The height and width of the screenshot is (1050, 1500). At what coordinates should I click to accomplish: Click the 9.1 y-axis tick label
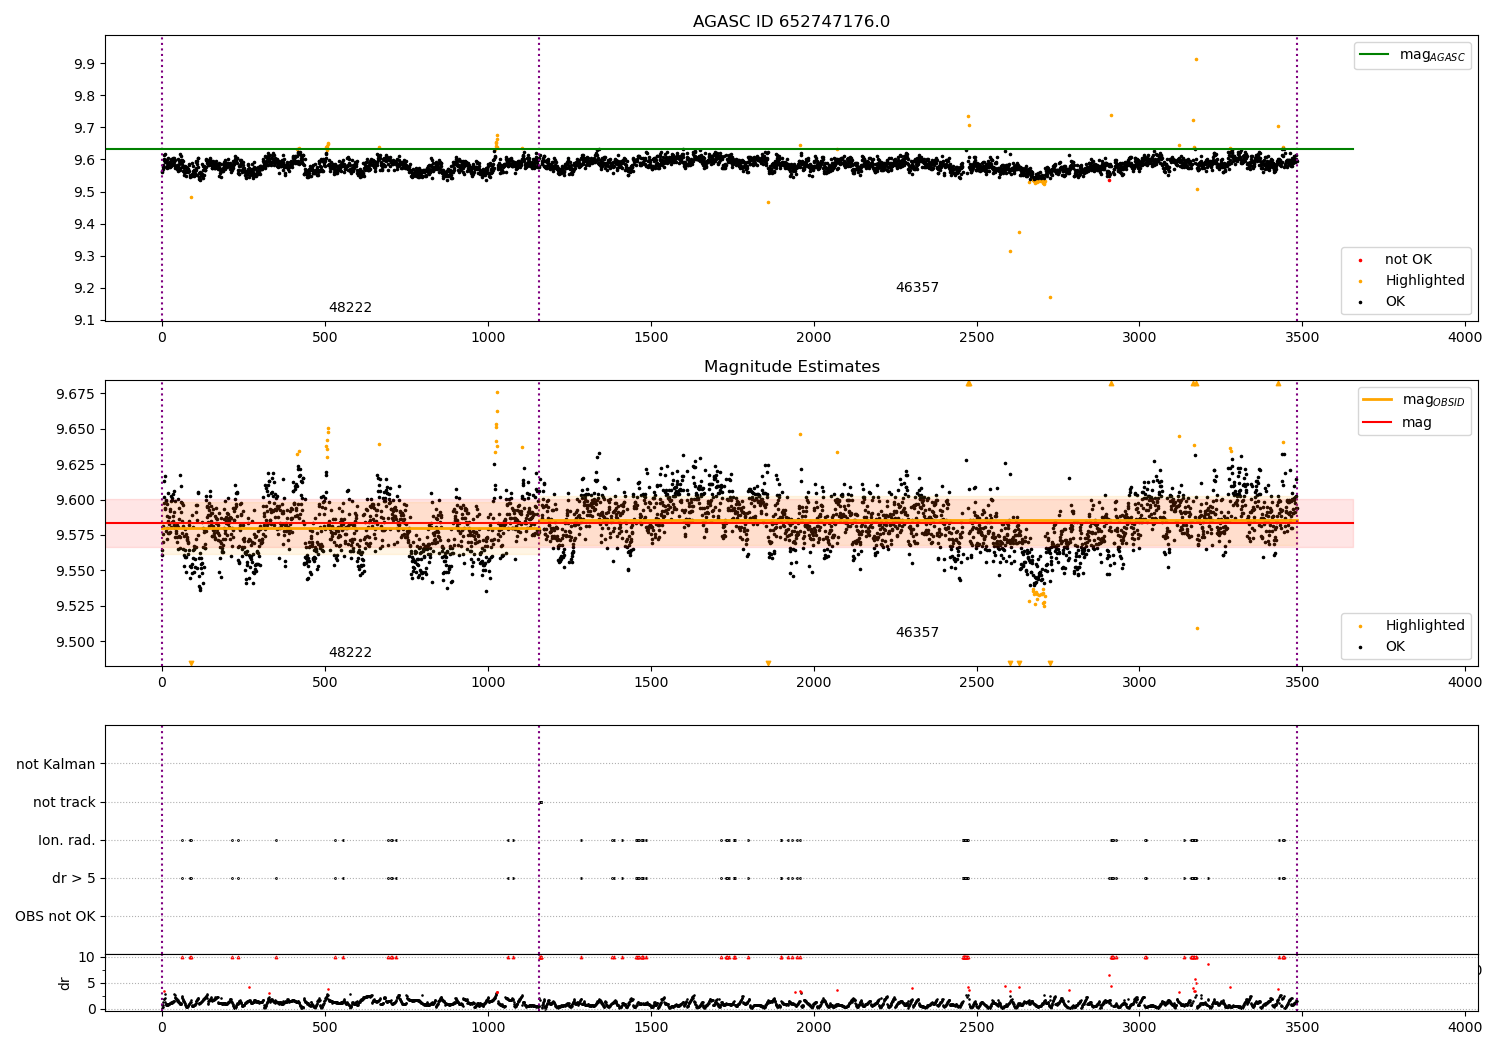tap(85, 320)
